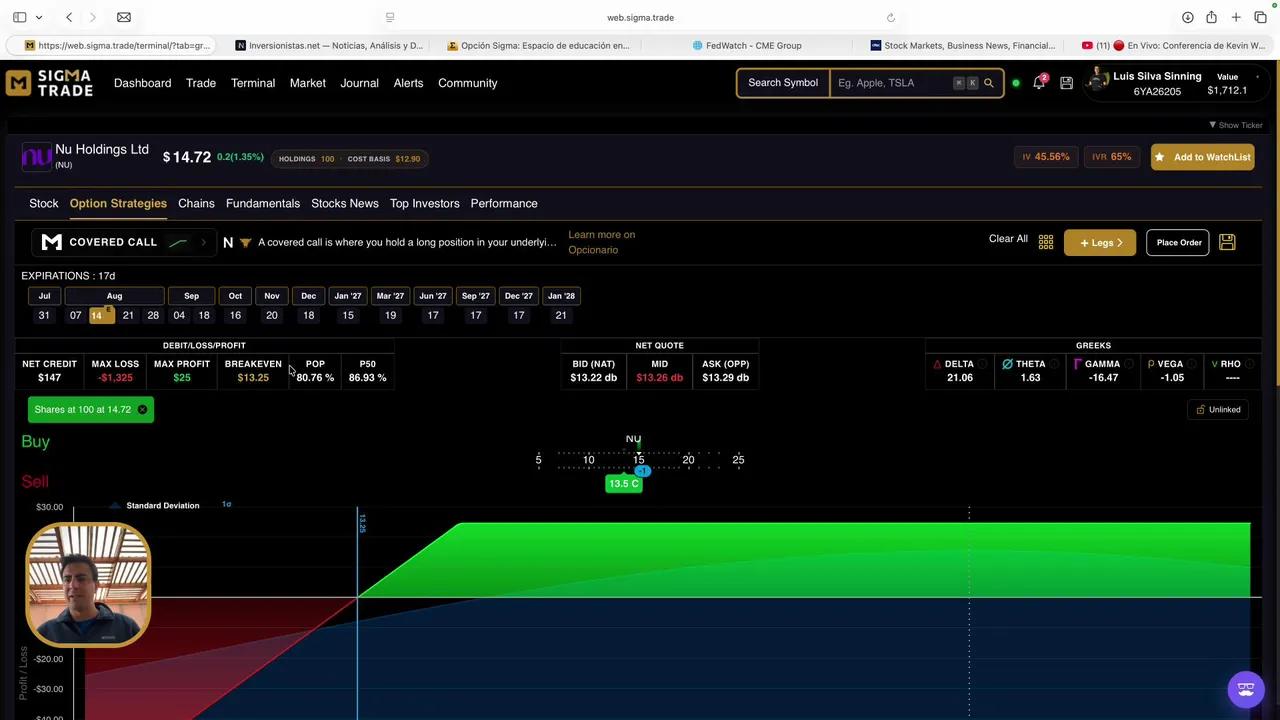Click the Safari mail icon

click(x=124, y=17)
